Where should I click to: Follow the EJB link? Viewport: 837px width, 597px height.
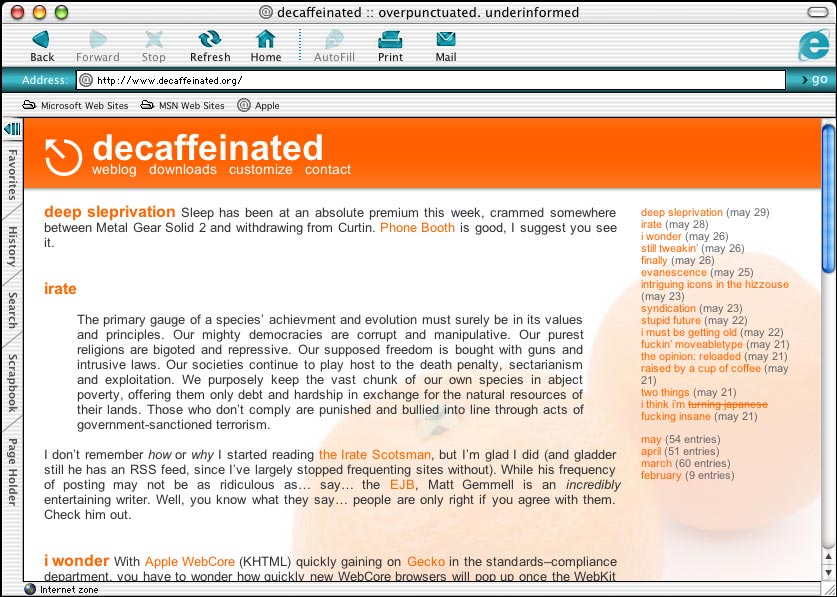(402, 484)
